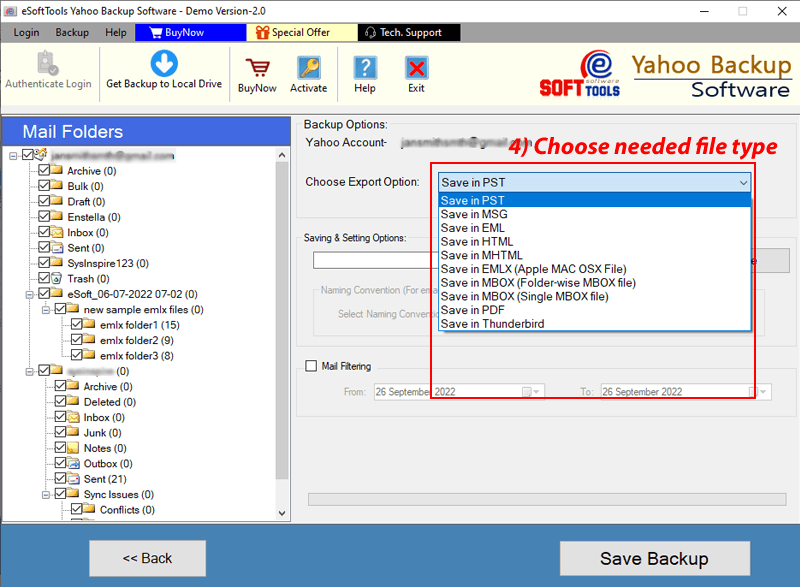Image resolution: width=800 pixels, height=587 pixels.
Task: Open Help from the toolbar icon
Action: point(365,68)
